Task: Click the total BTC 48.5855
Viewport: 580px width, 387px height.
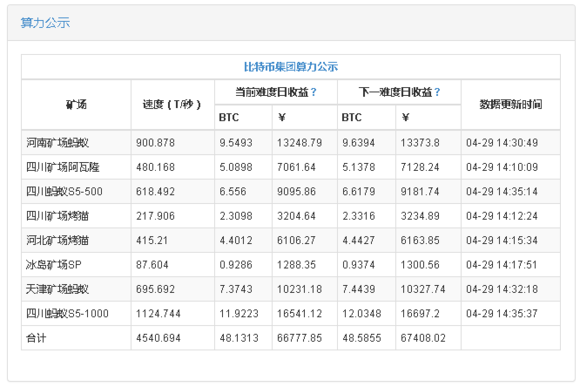Action: (362, 338)
